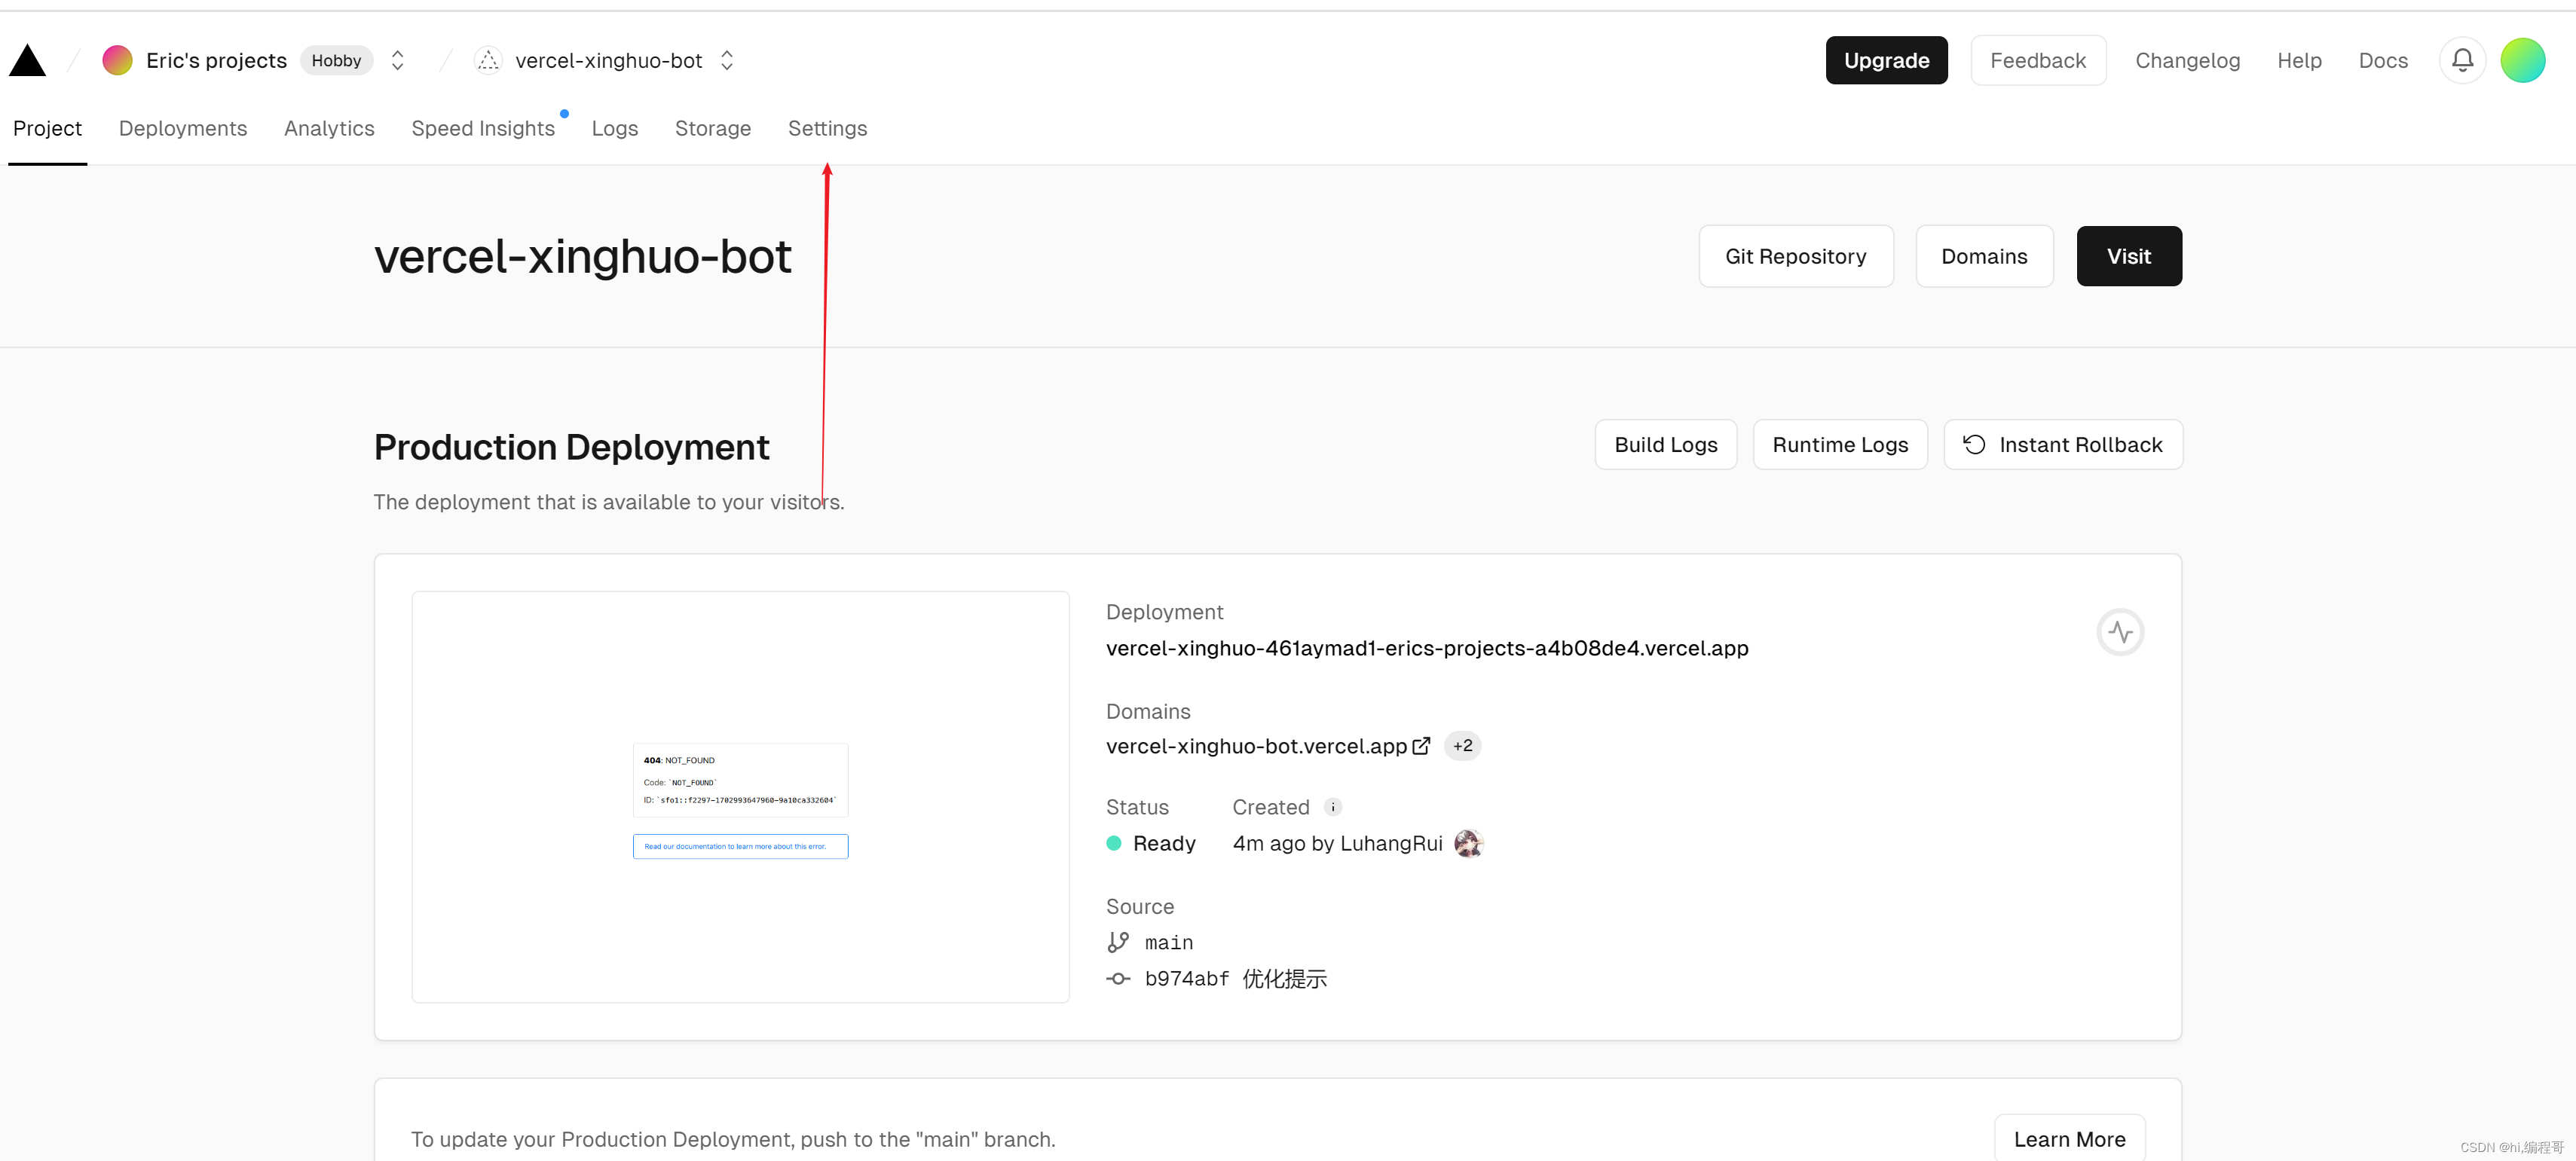Click "4m ago by LuhangRui" text
The image size is (2576, 1161).
pyautogui.click(x=1337, y=844)
